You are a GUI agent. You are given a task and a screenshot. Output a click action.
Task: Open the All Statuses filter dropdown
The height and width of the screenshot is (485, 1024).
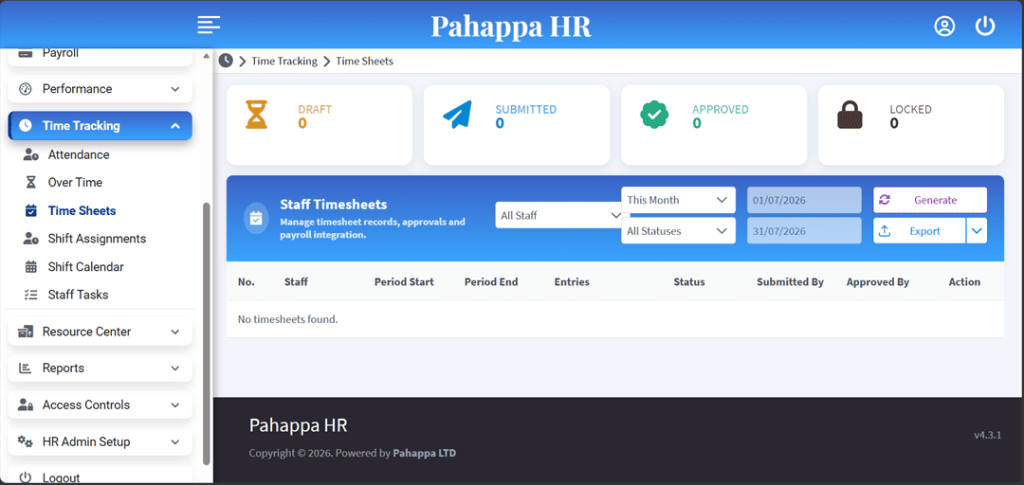click(678, 230)
